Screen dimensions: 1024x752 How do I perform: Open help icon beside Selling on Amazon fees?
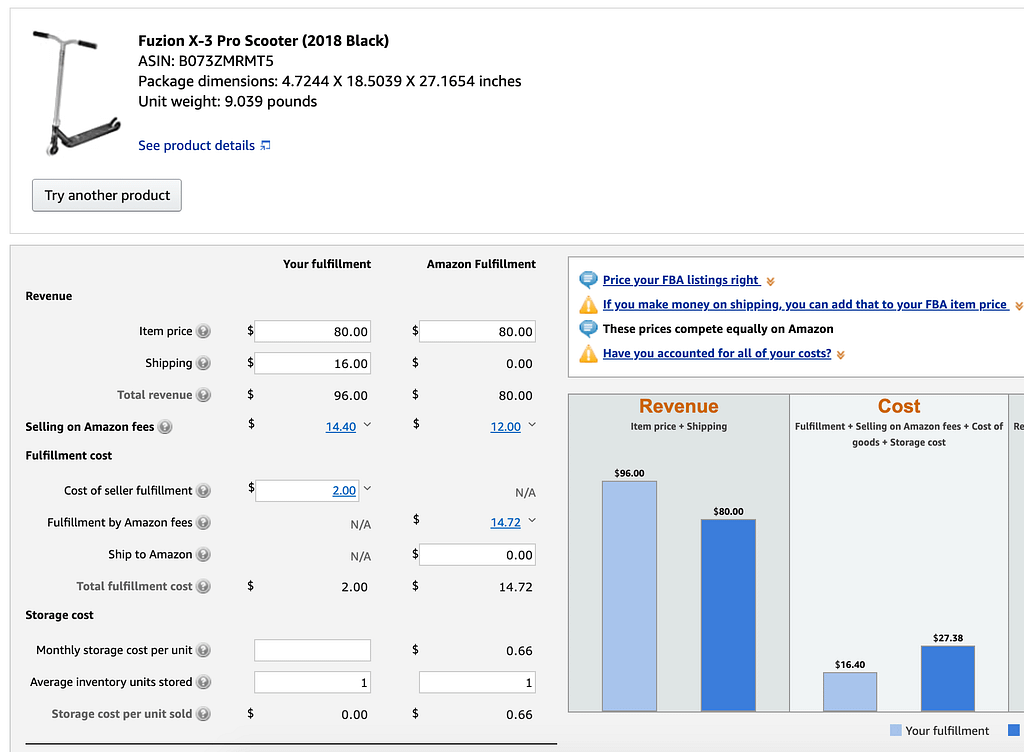point(165,427)
